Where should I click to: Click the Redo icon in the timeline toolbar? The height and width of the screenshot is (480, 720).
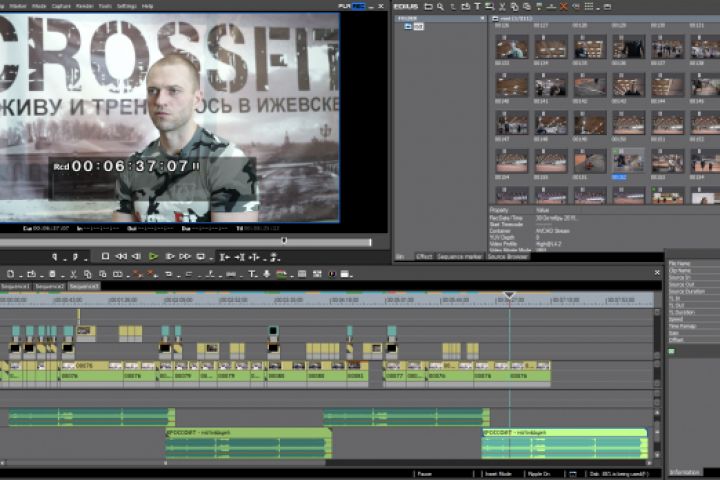(188, 274)
